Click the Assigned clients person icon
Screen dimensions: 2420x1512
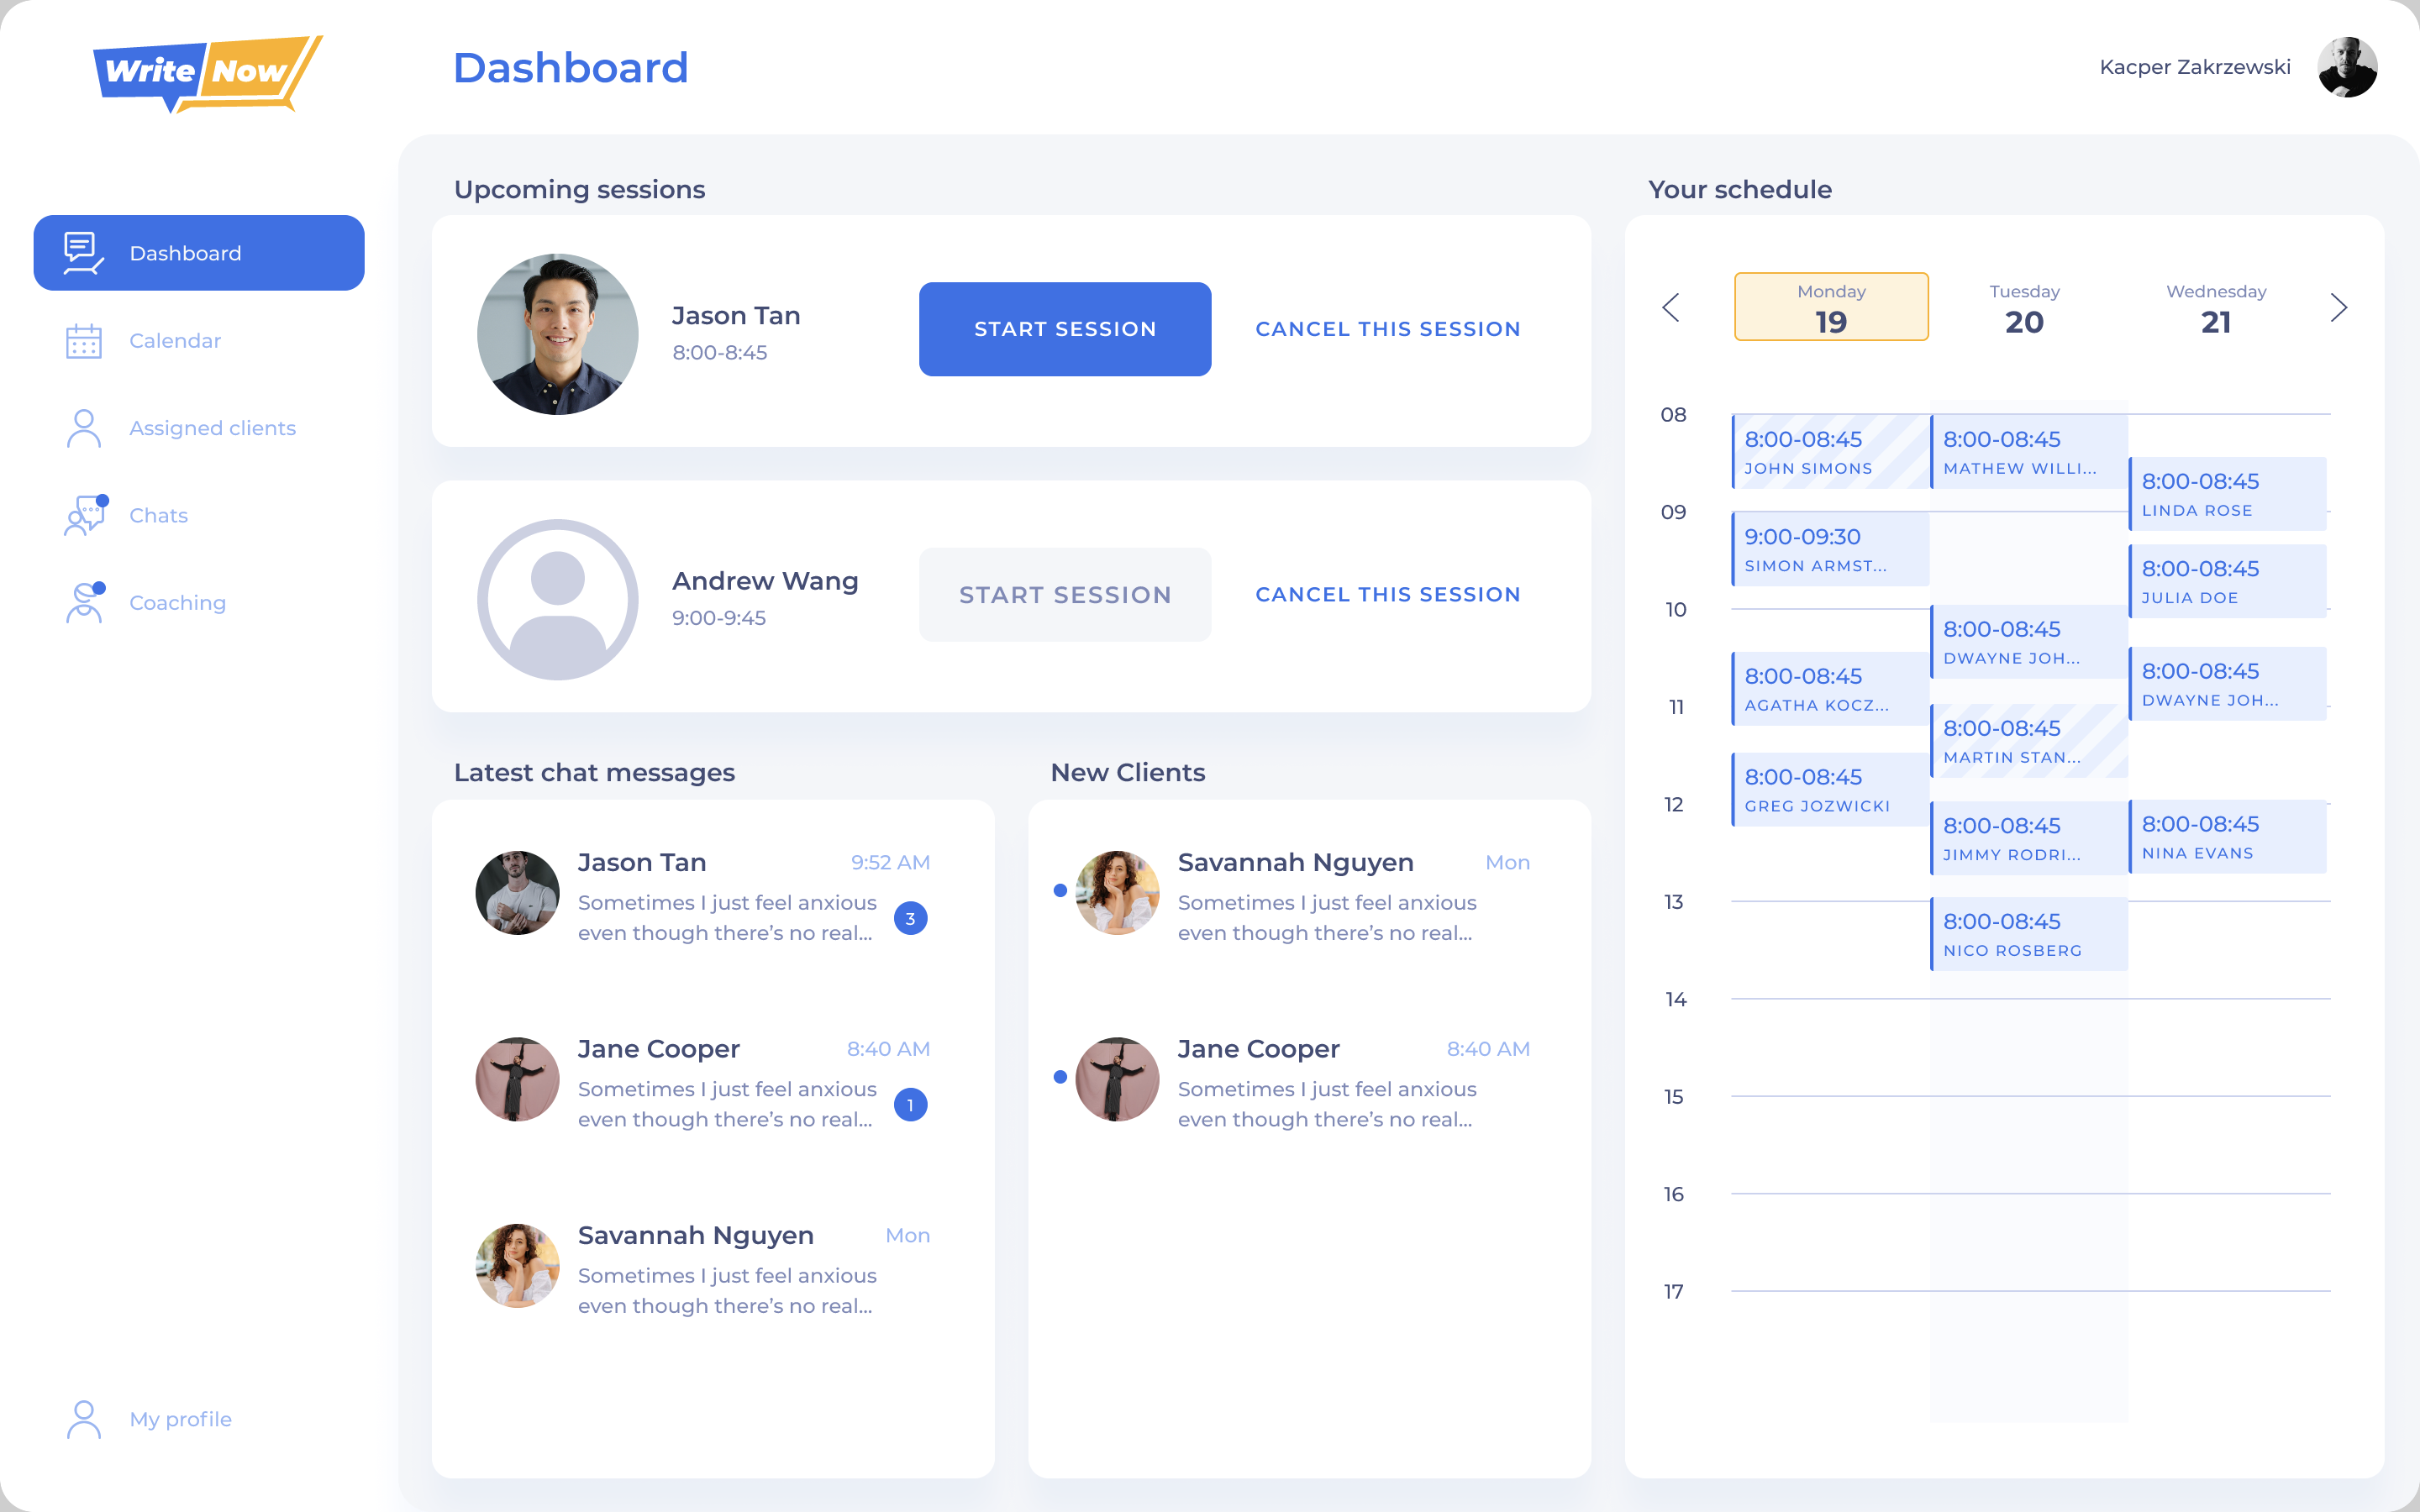tap(83, 428)
